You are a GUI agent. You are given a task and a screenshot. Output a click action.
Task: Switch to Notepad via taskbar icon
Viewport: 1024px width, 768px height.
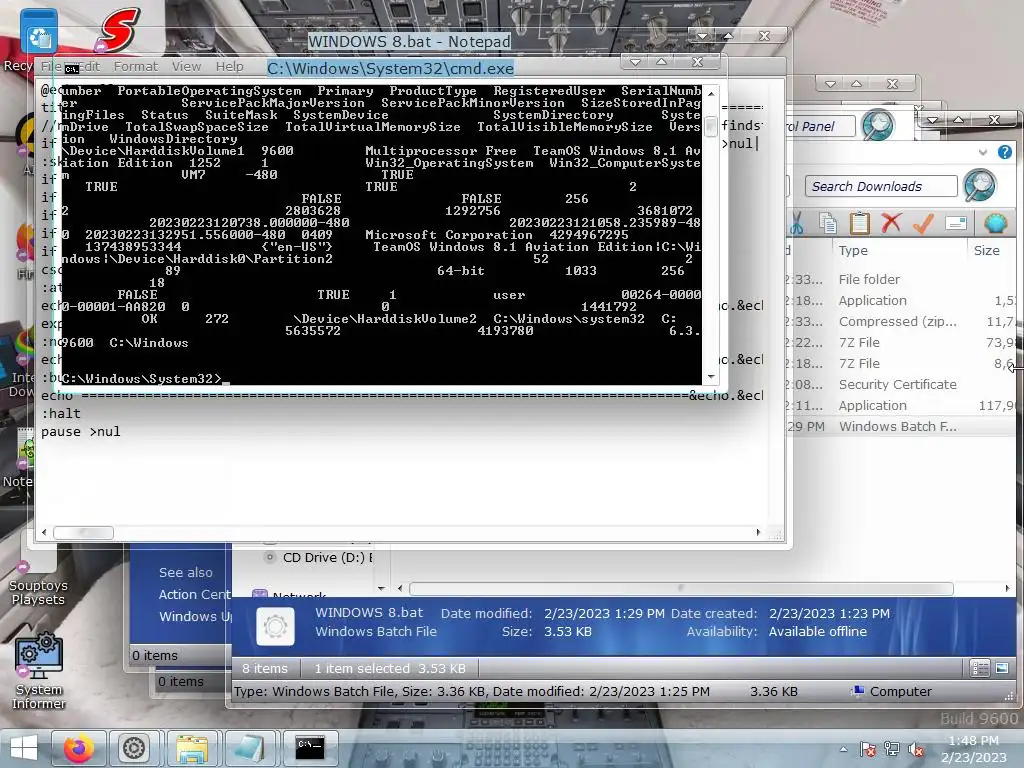(x=249, y=748)
